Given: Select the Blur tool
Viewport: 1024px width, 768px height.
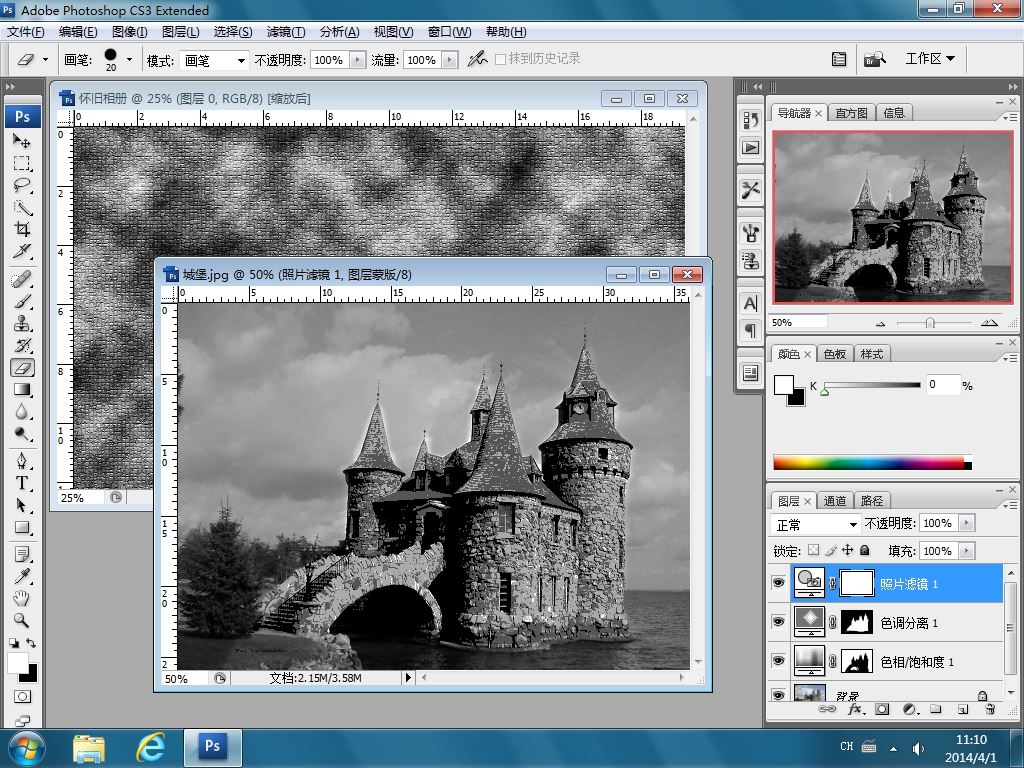Looking at the screenshot, I should click(x=22, y=412).
